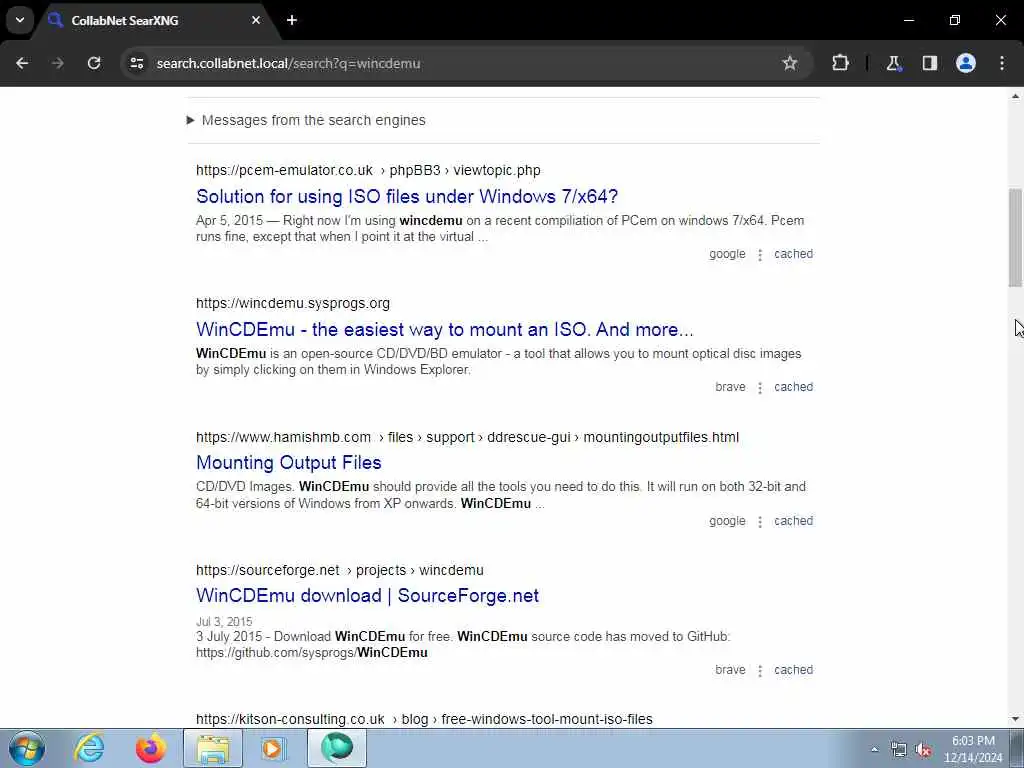Launch Internet Explorer from taskbar
This screenshot has height=768, width=1024.
pyautogui.click(x=89, y=748)
